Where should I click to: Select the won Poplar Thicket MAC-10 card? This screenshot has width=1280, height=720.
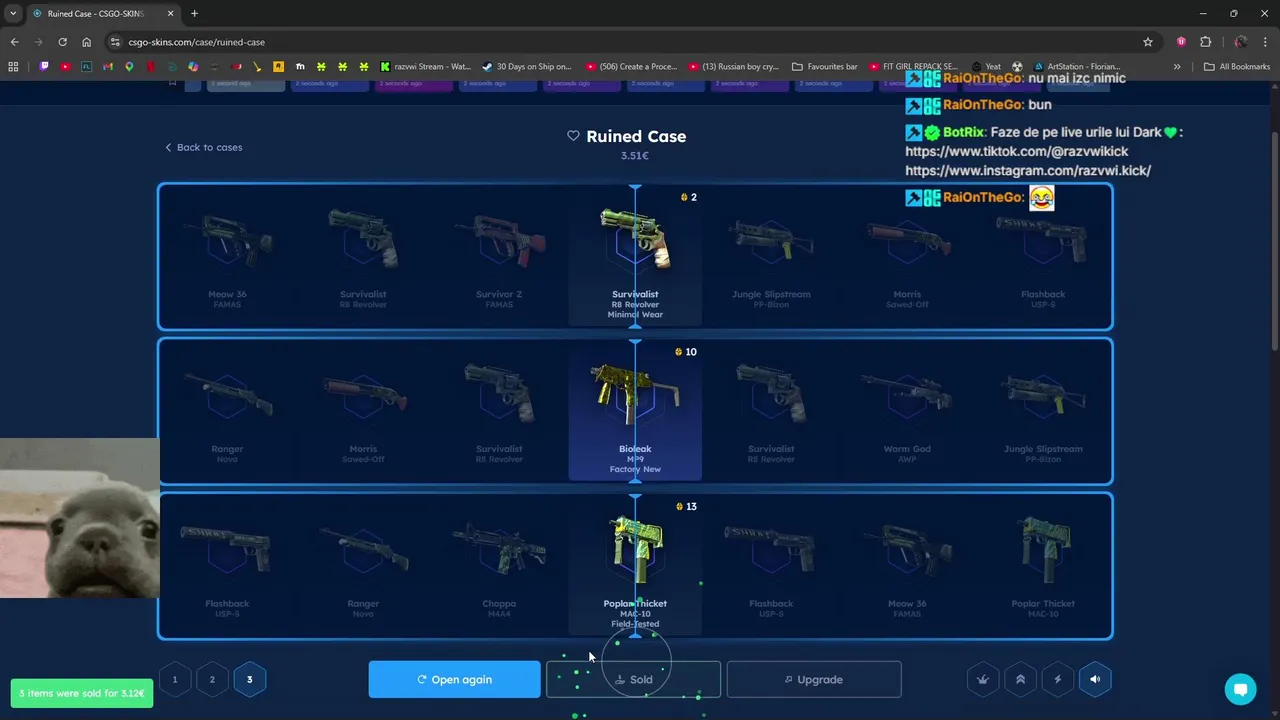pyautogui.click(x=635, y=566)
